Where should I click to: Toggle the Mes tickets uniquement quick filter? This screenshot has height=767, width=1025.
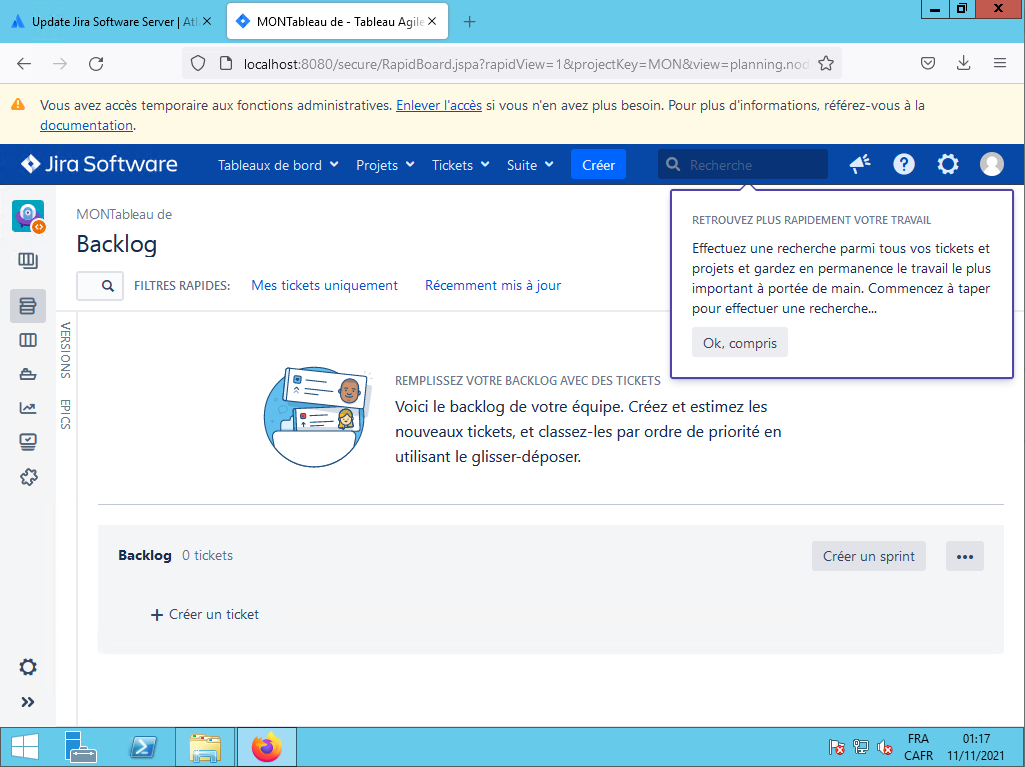pos(324,285)
